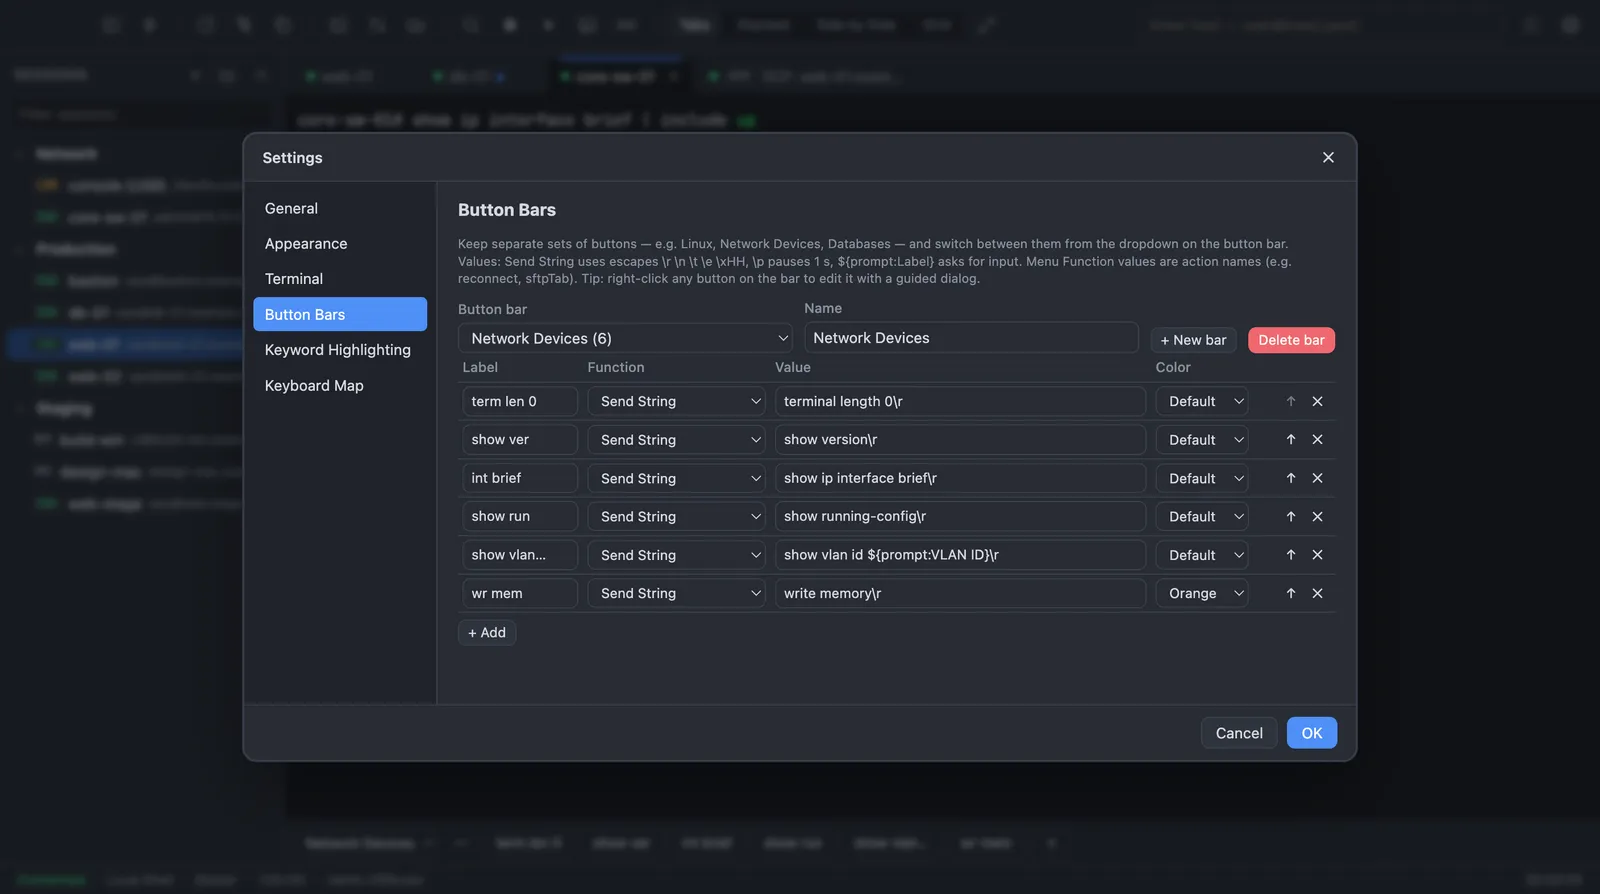Screen dimensions: 1600x894
Task: Open the Orange color dropdown for 'wr mem'
Action: click(x=1202, y=594)
